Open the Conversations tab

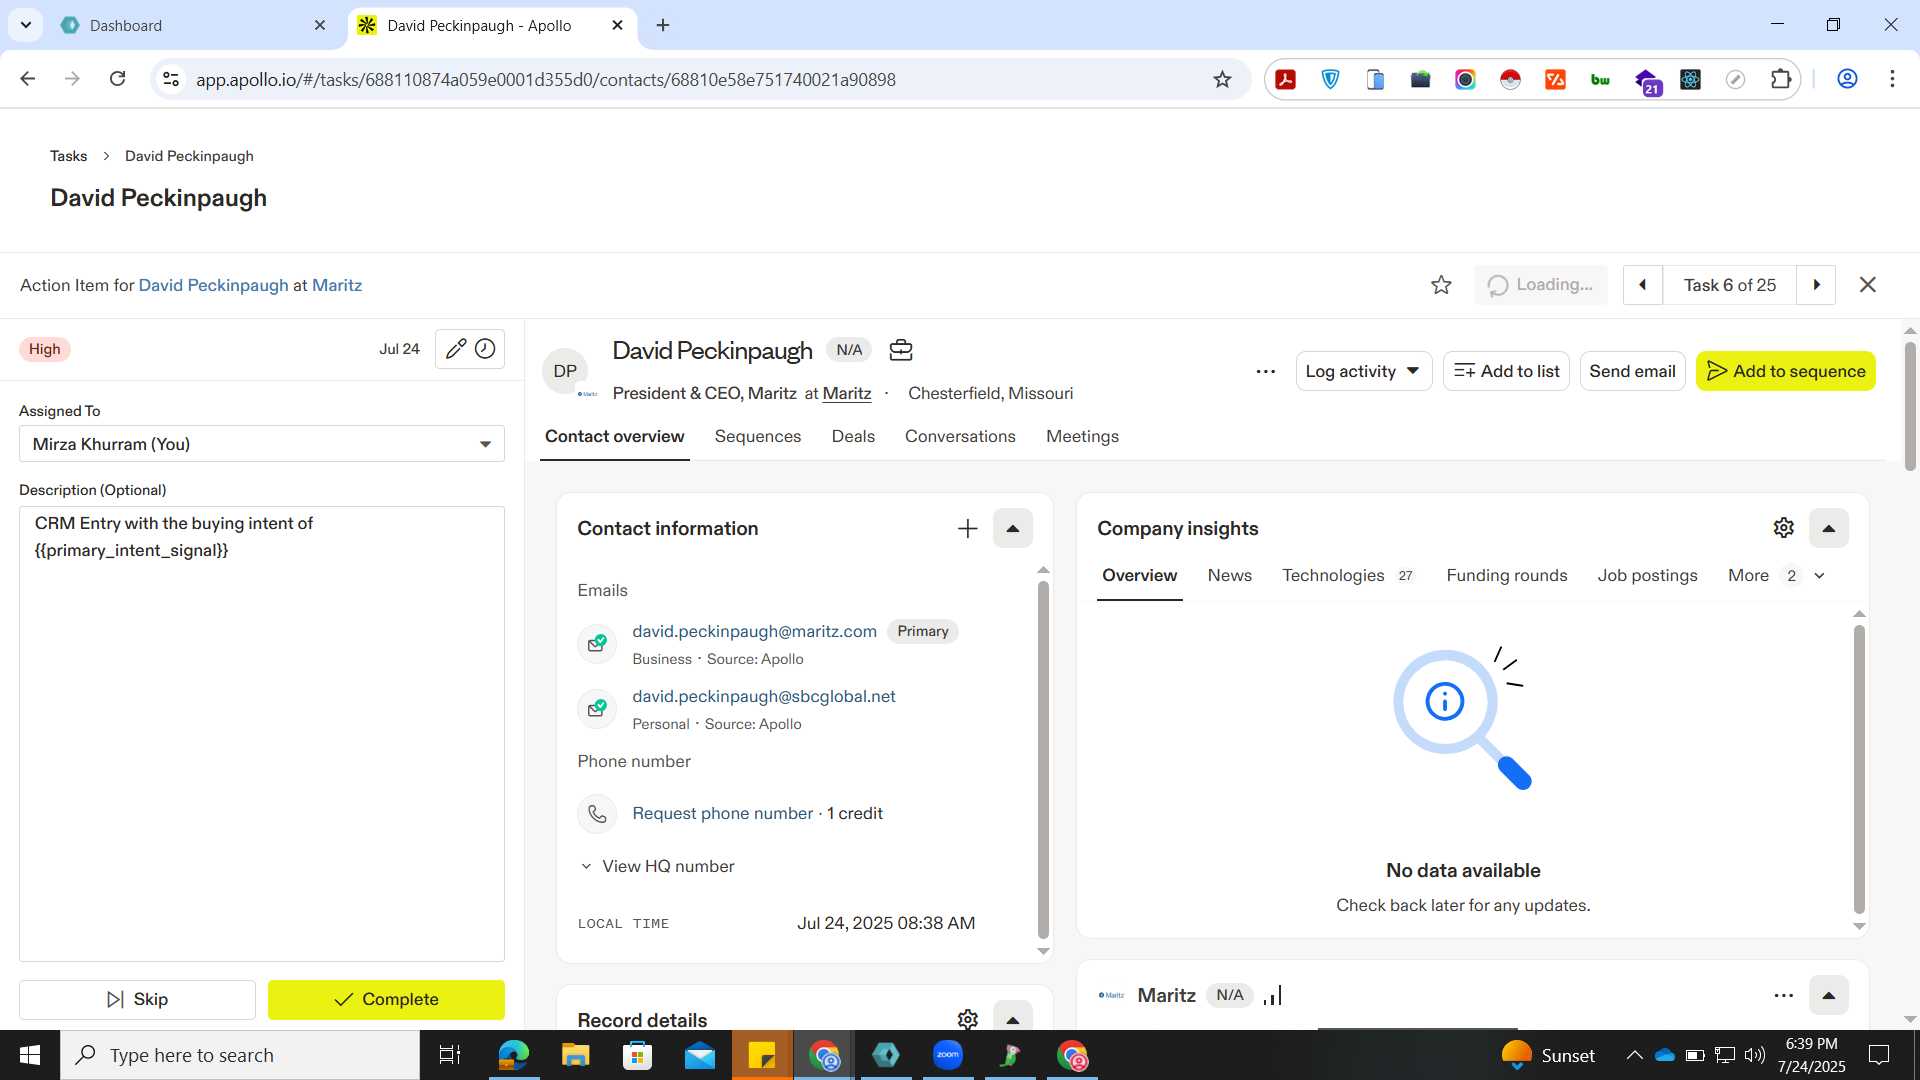click(960, 436)
